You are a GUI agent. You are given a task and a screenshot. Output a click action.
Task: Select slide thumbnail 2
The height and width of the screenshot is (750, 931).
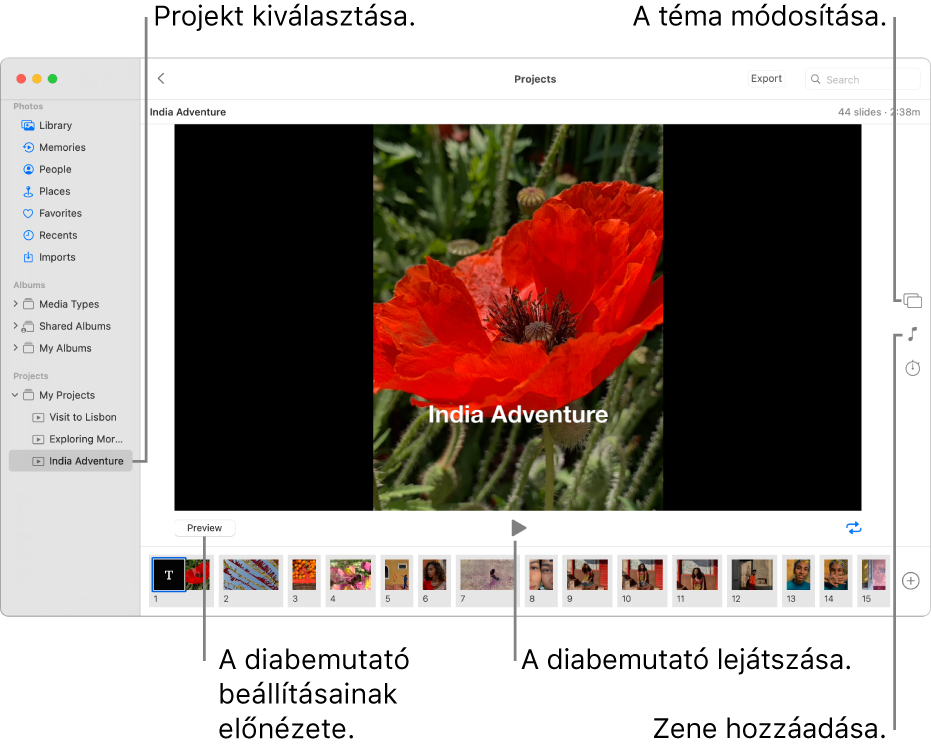pyautogui.click(x=251, y=574)
